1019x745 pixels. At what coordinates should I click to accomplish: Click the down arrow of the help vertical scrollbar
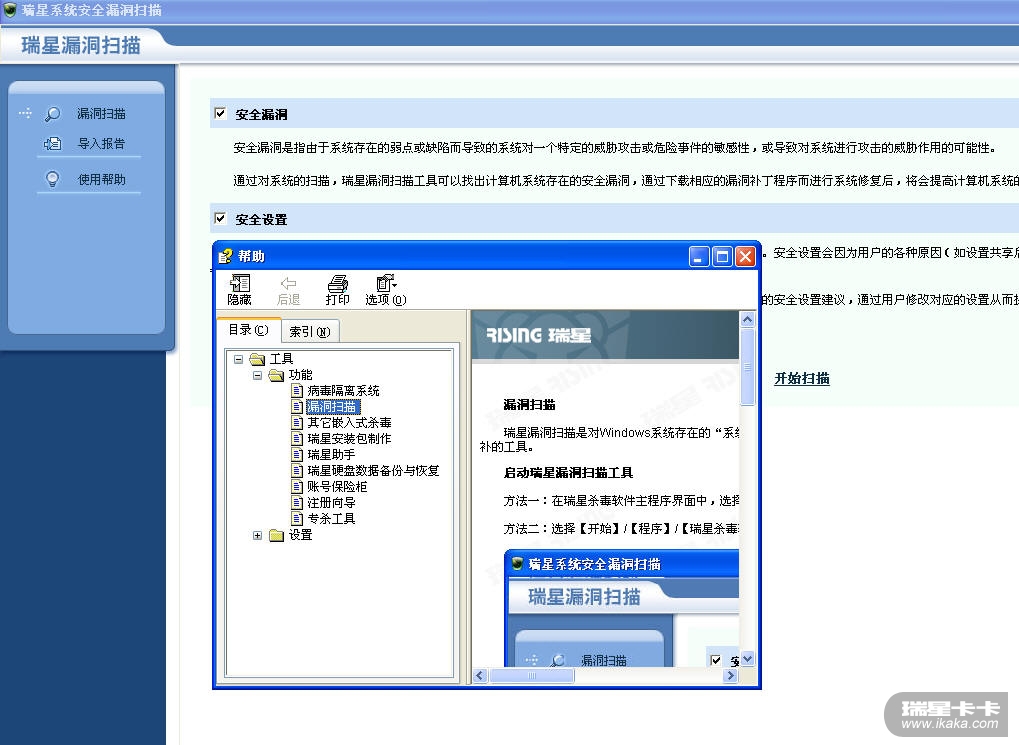click(x=747, y=659)
